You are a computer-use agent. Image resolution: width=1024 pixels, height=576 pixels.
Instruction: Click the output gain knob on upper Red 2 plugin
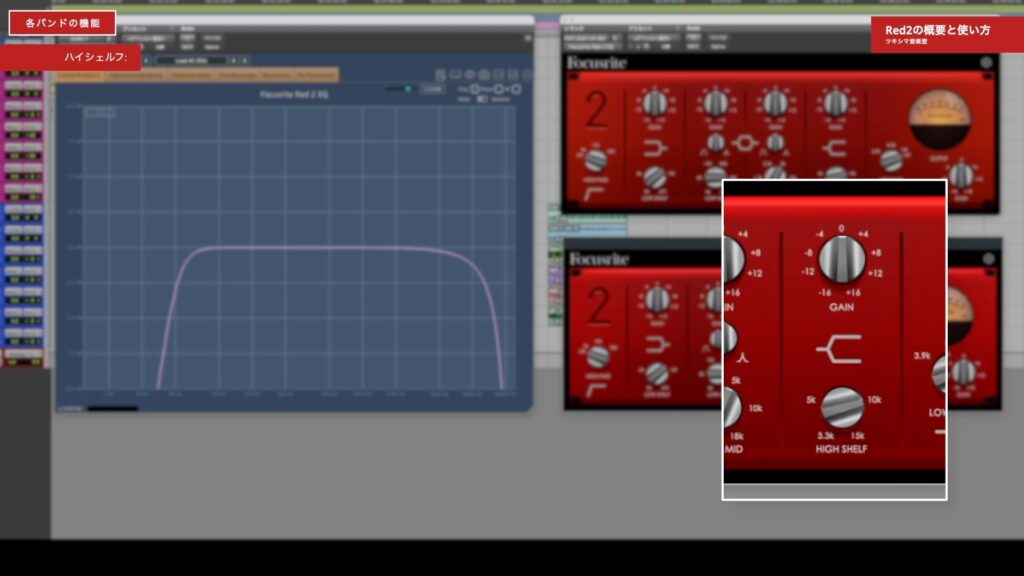coord(961,176)
